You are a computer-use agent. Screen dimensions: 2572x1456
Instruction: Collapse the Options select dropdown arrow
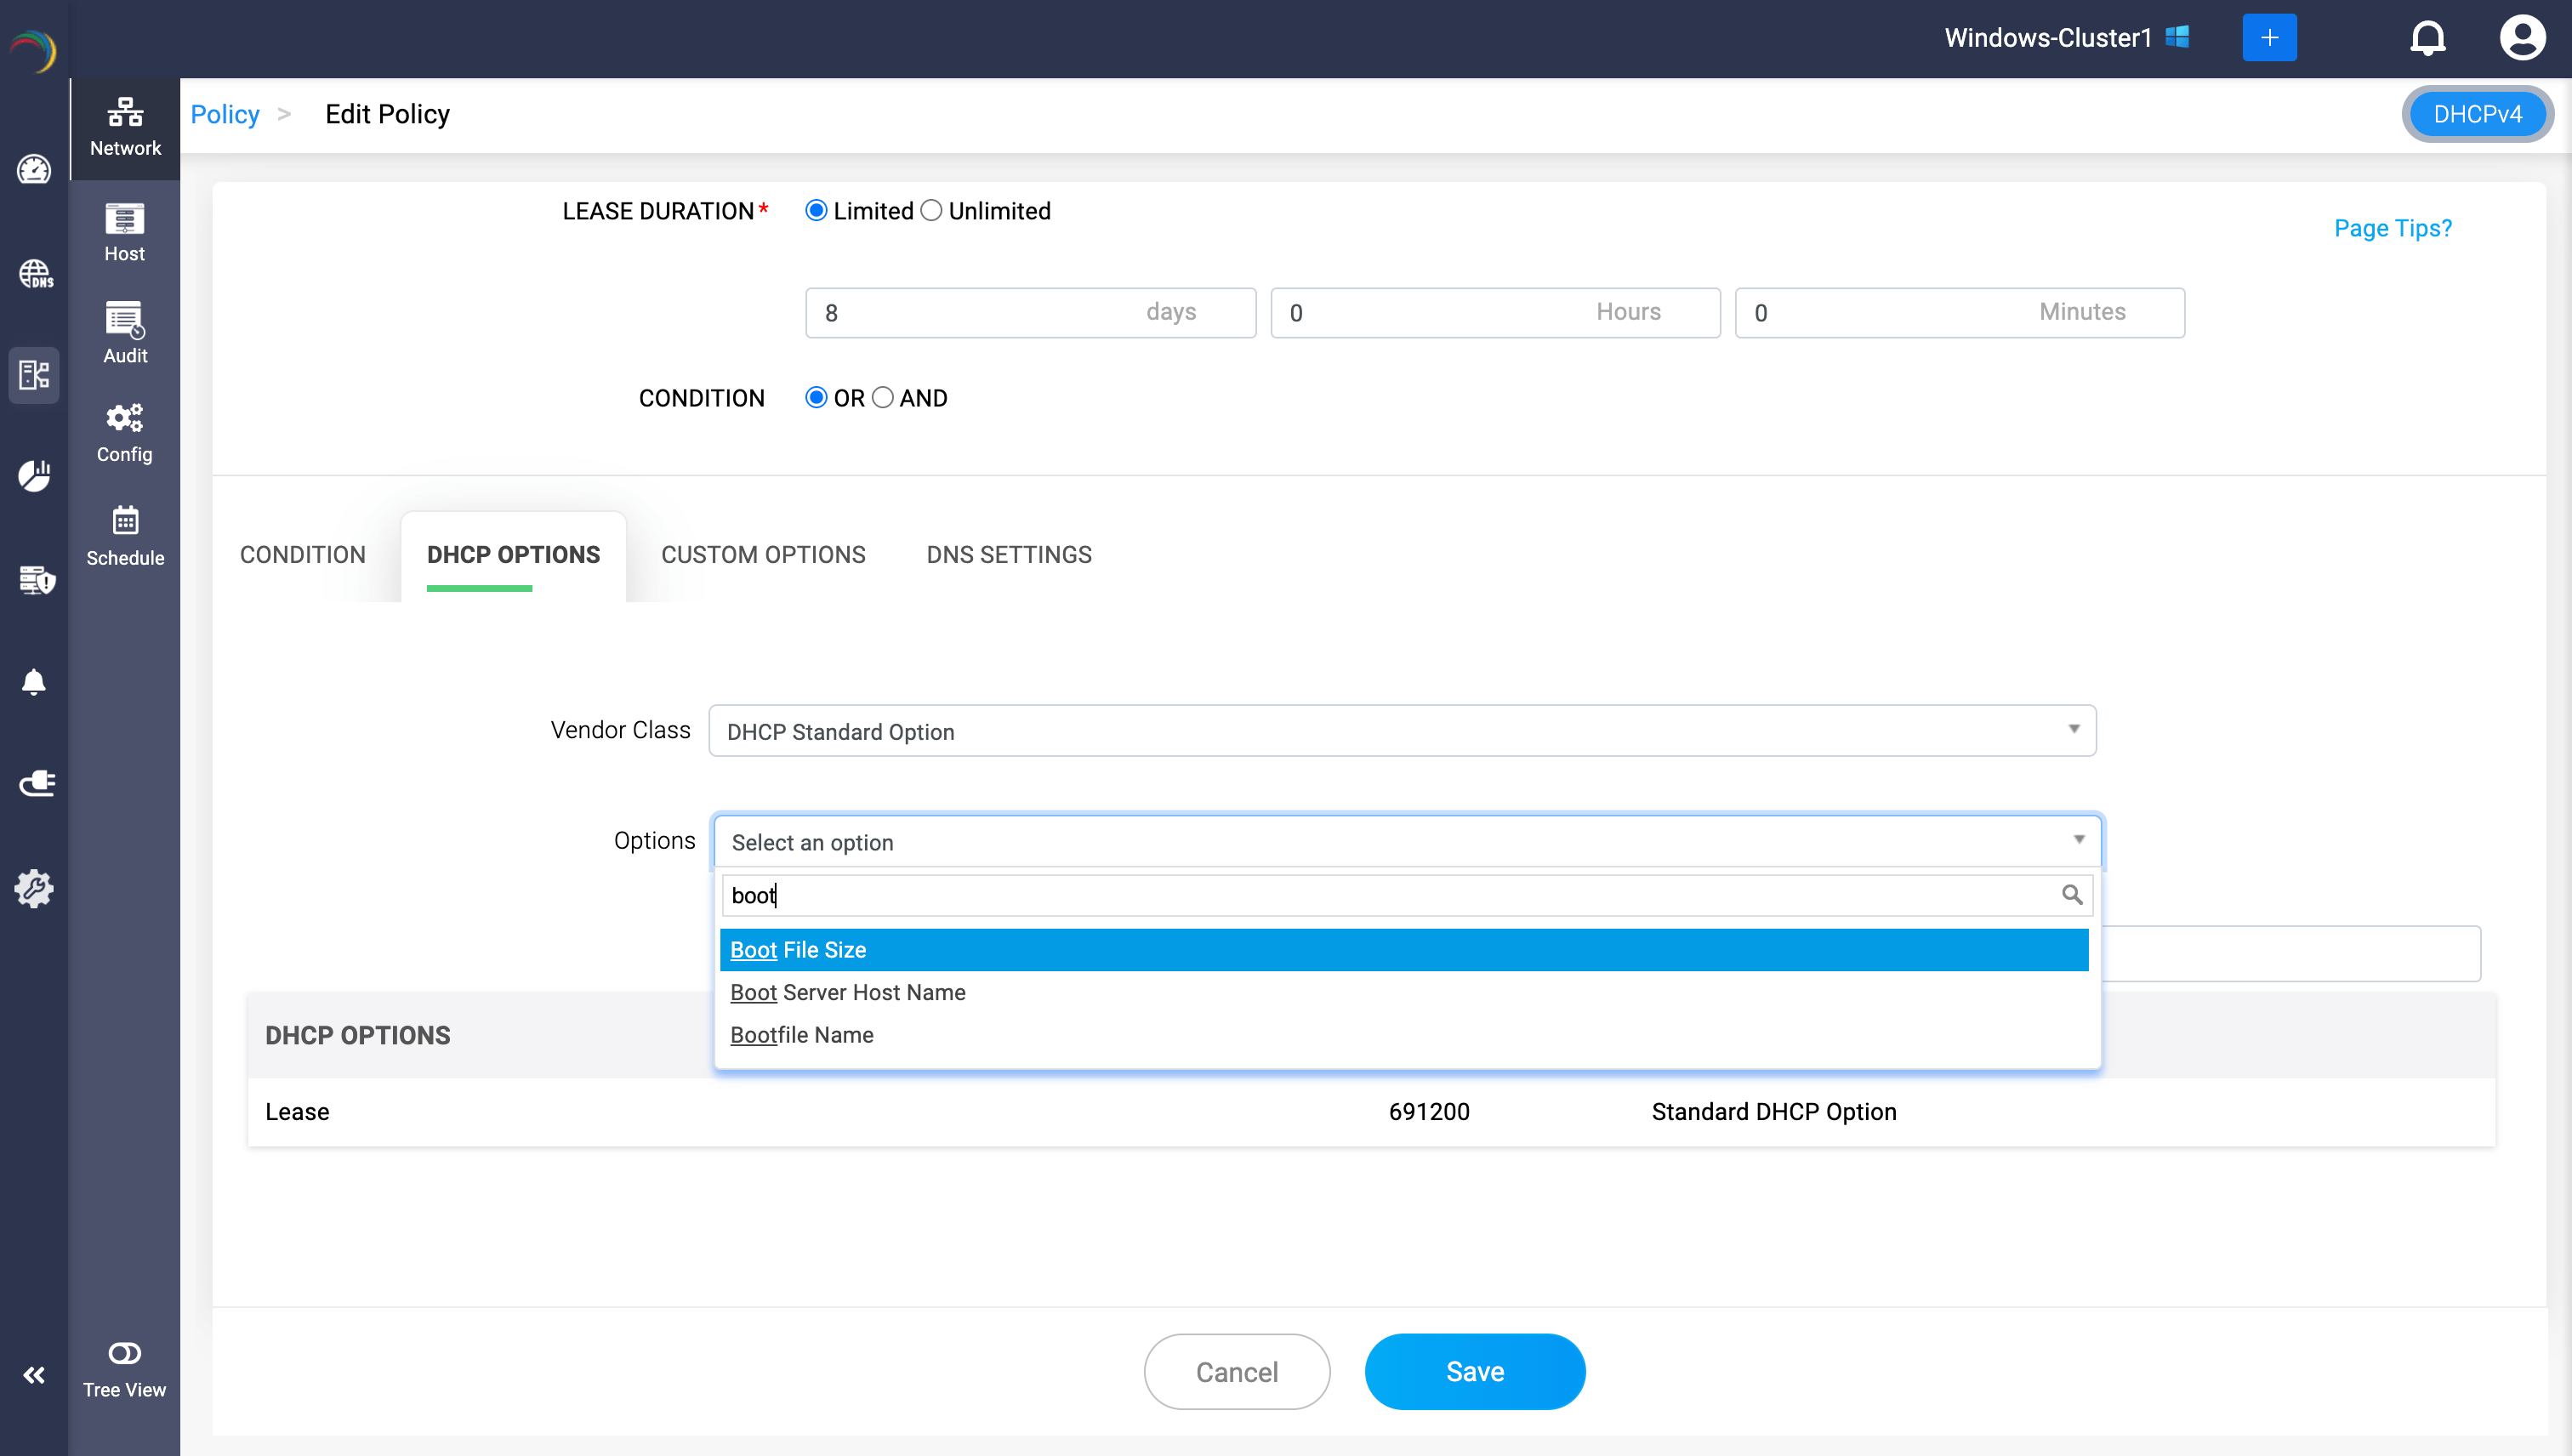coord(2078,840)
